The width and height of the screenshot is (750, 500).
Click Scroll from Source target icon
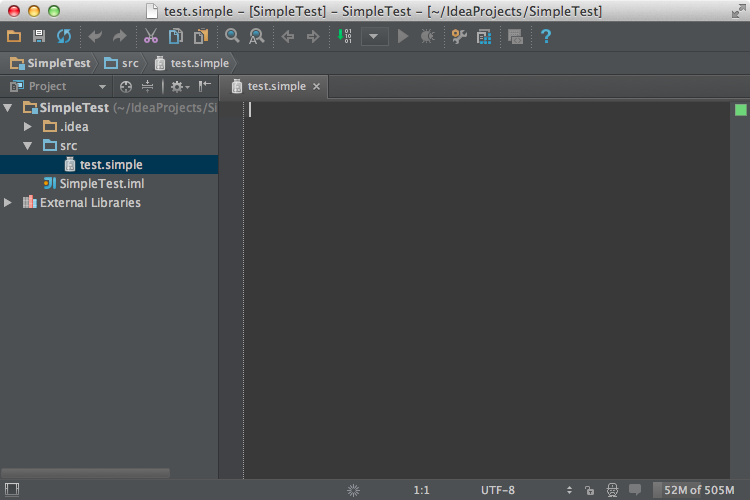(x=126, y=87)
